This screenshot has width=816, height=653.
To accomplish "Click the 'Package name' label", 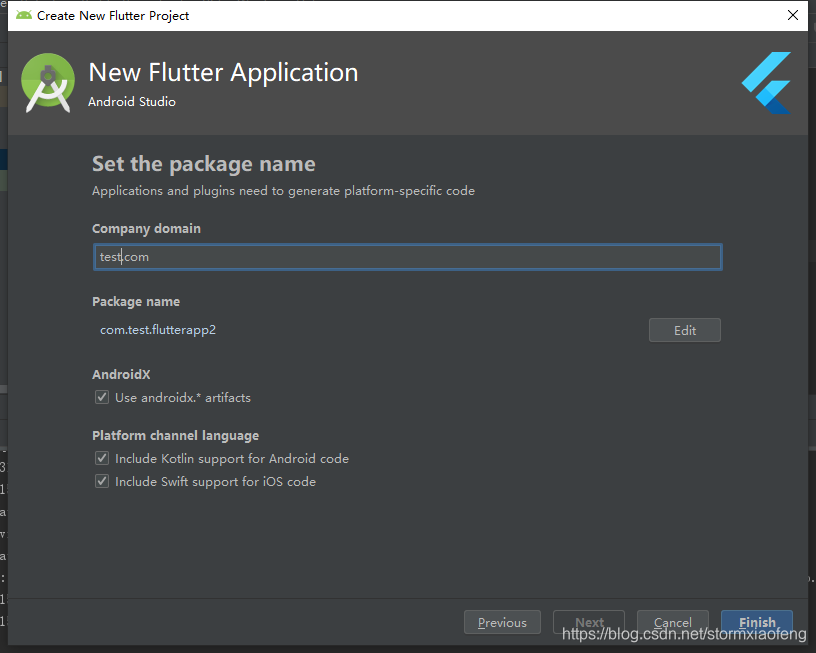I will (x=136, y=302).
